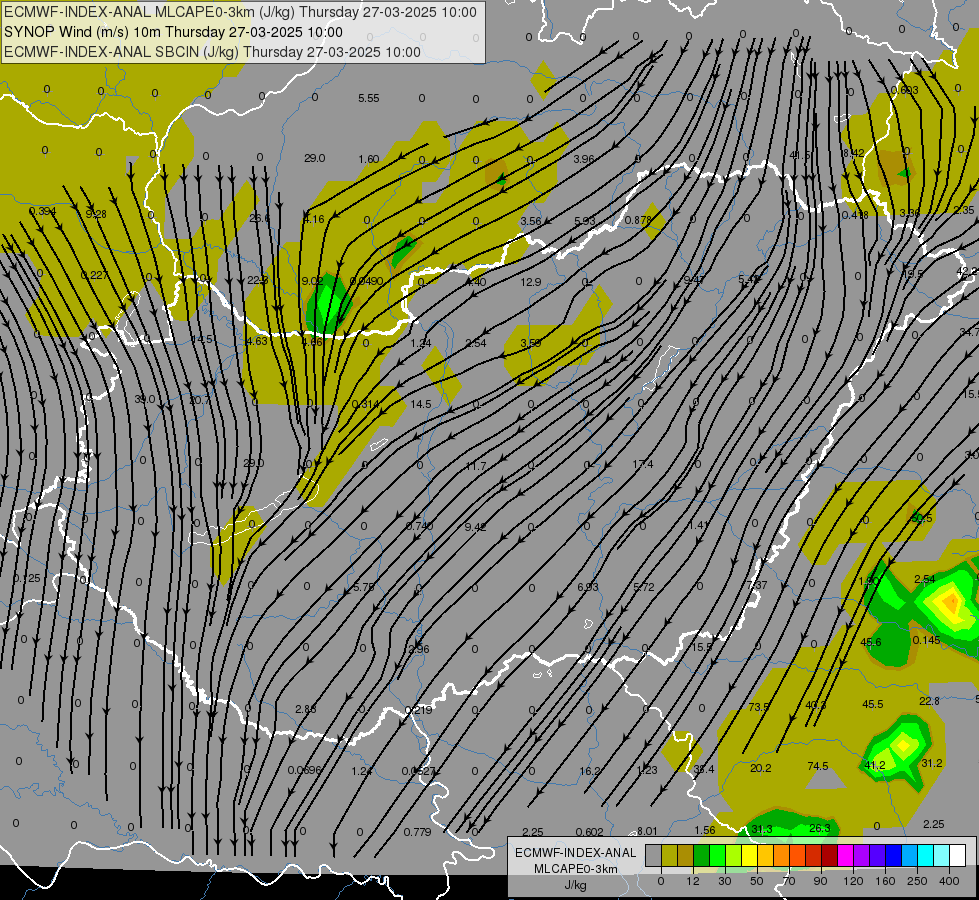Viewport: 979px width, 900px height.
Task: Click the magenta swatch in the color scale
Action: [x=845, y=856]
